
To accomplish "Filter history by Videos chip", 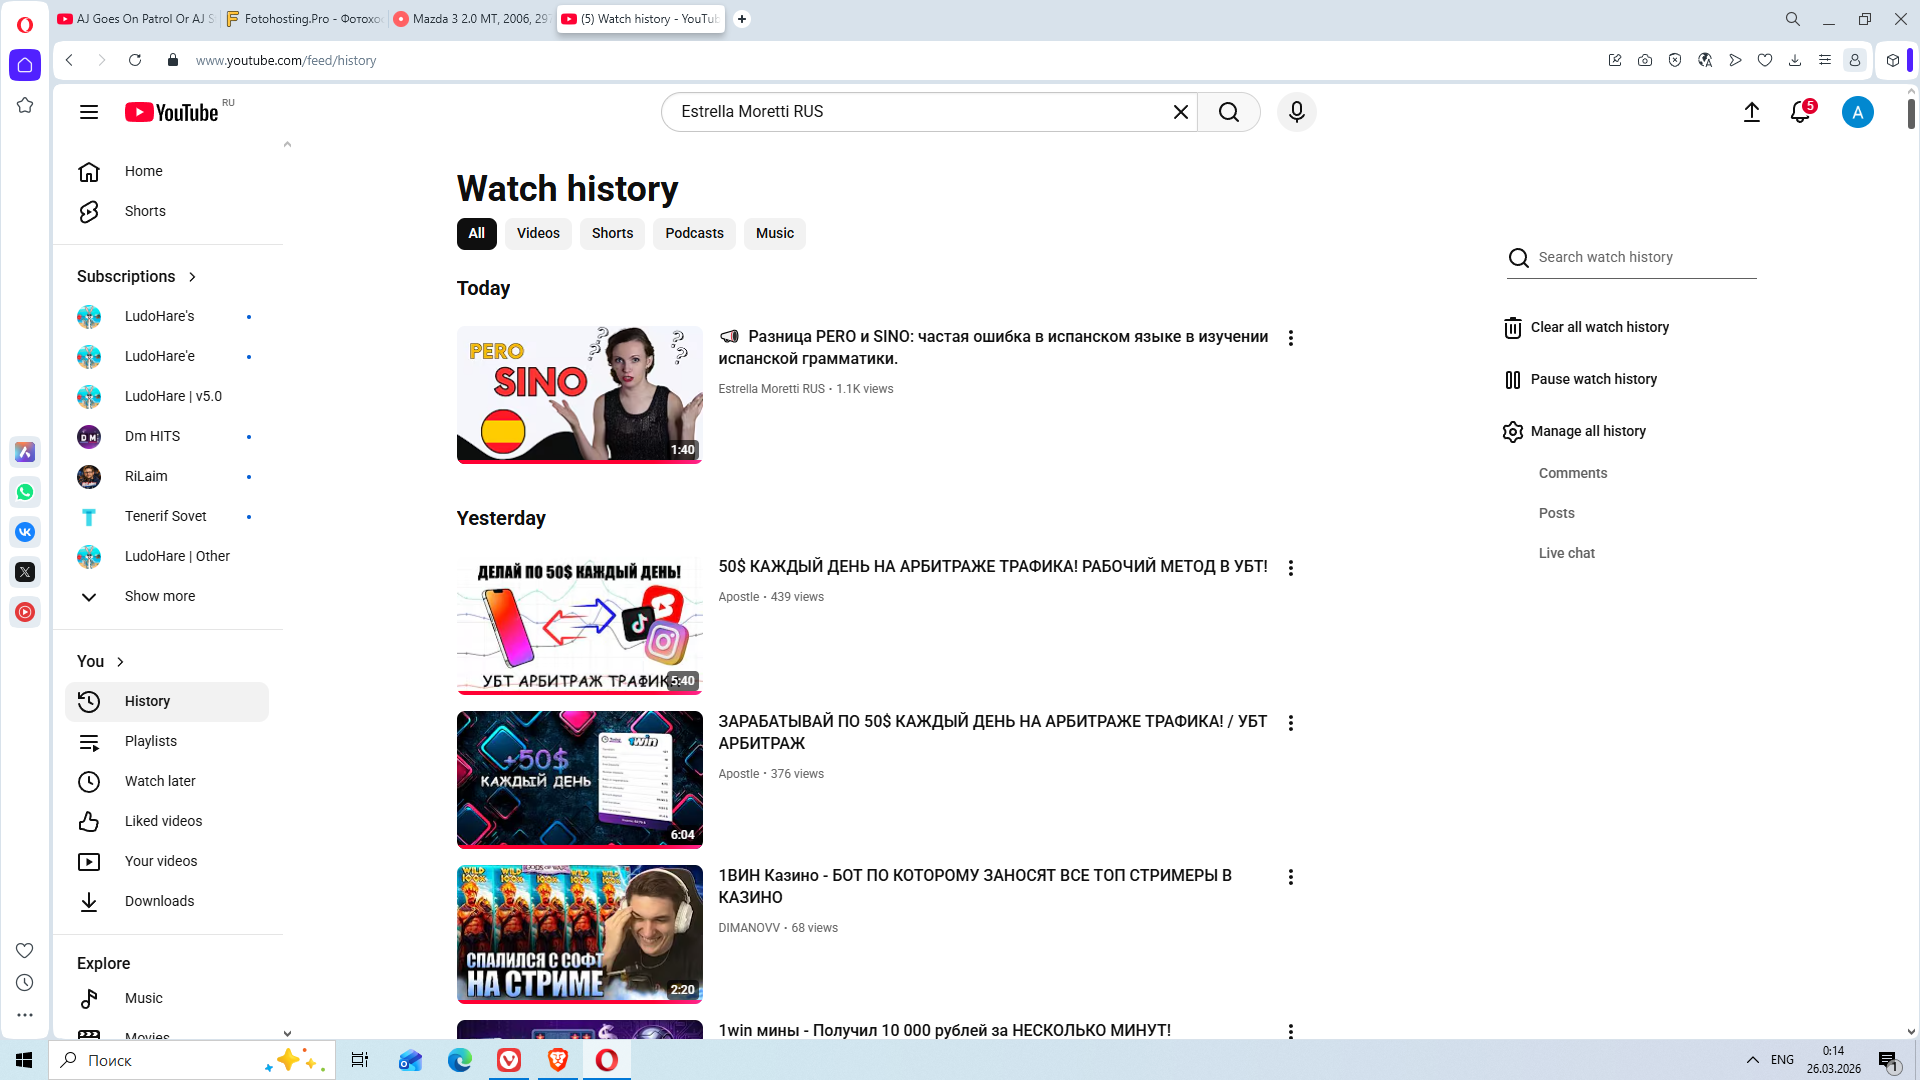I will [538, 234].
